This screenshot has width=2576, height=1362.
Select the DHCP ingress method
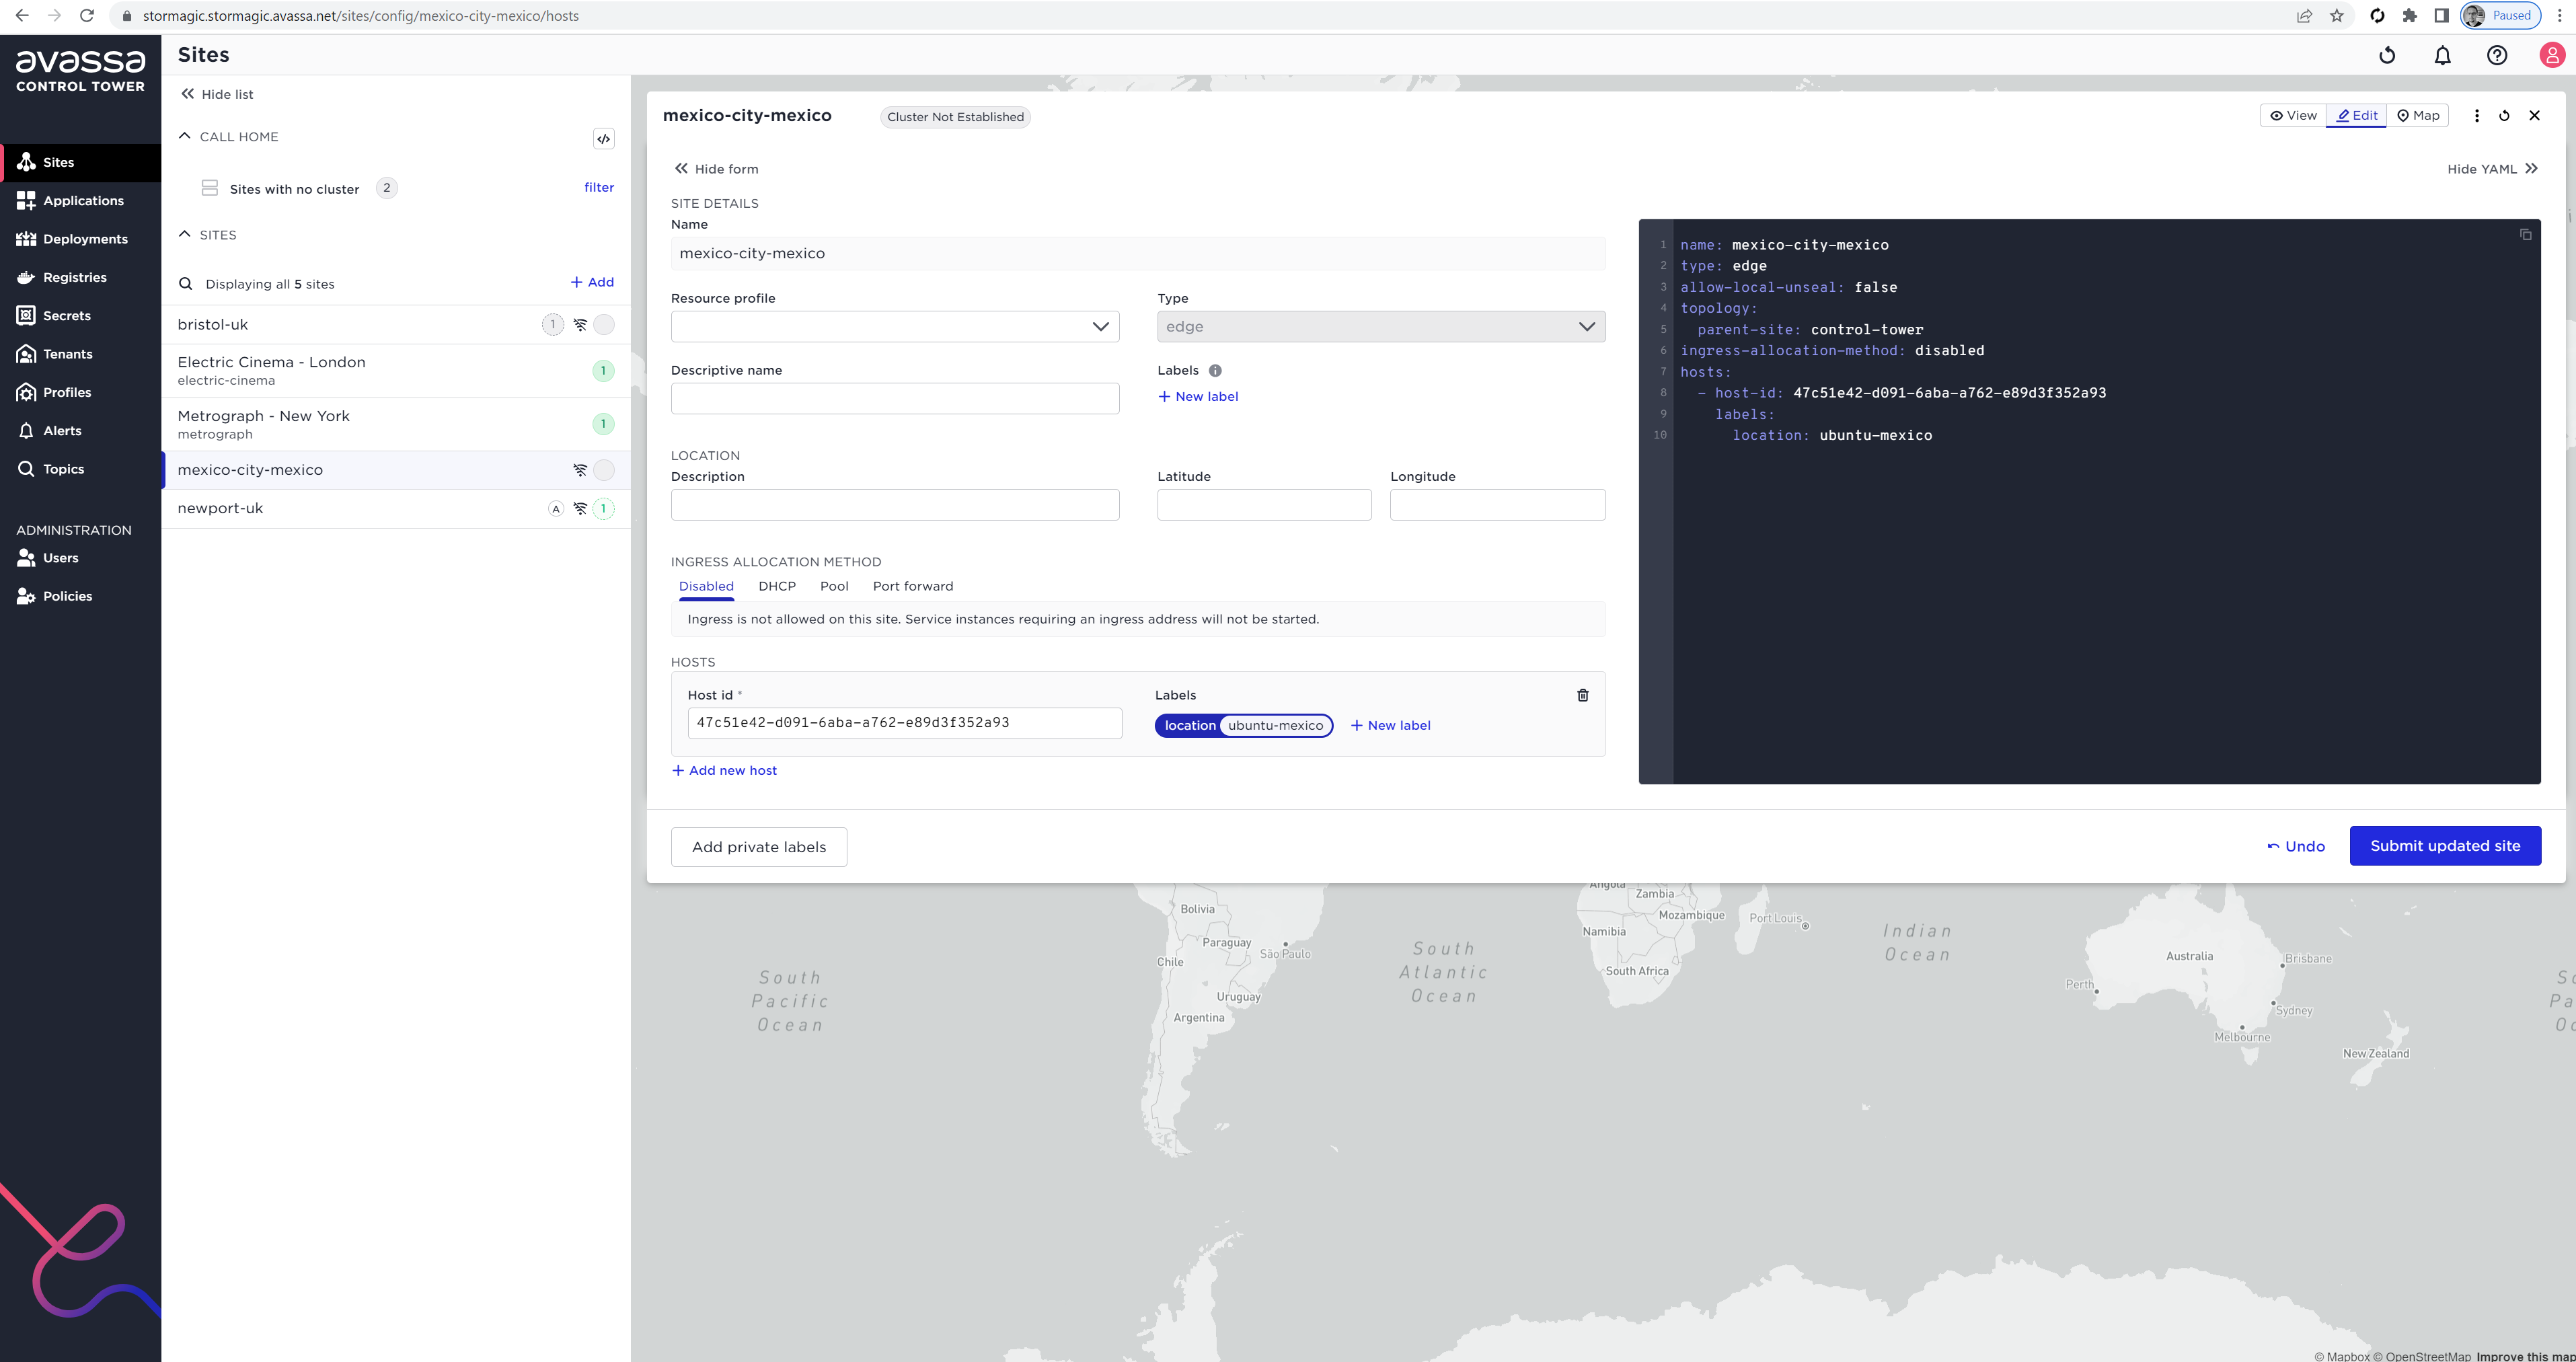777,587
